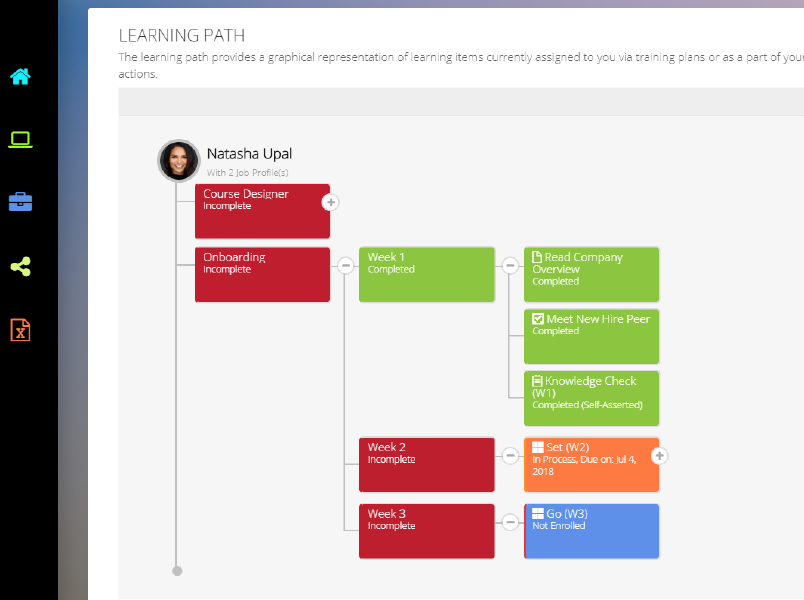This screenshot has width=804, height=600.
Task: Click the grid icon on Set (W2)
Action: (538, 447)
